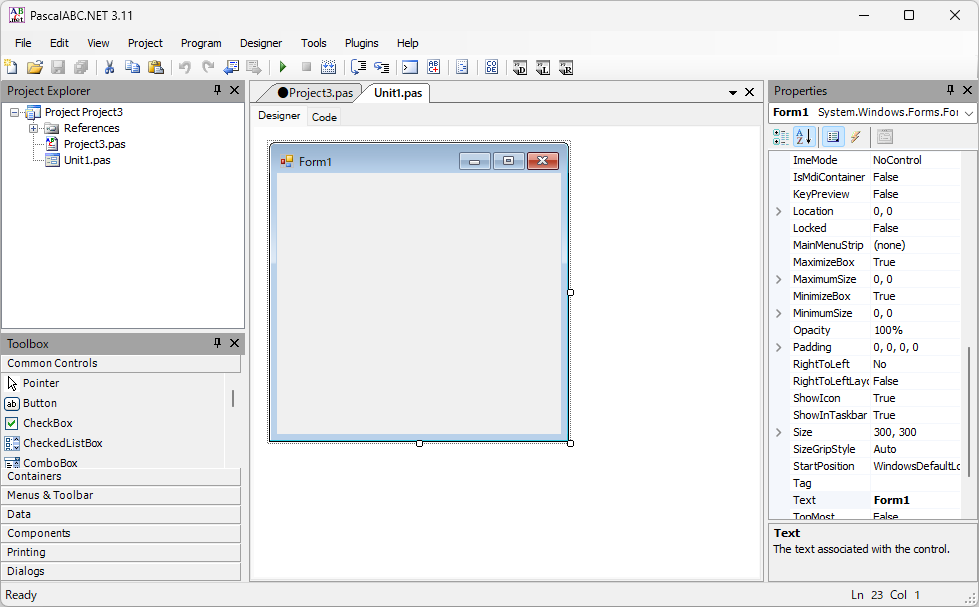Expand the References tree node
Image resolution: width=979 pixels, height=607 pixels.
click(x=33, y=128)
